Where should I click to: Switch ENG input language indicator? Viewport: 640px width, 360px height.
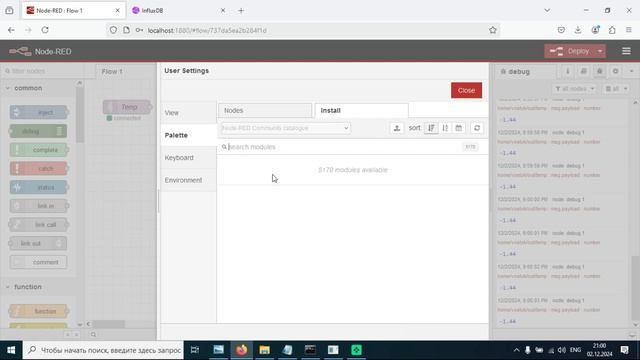(576, 350)
